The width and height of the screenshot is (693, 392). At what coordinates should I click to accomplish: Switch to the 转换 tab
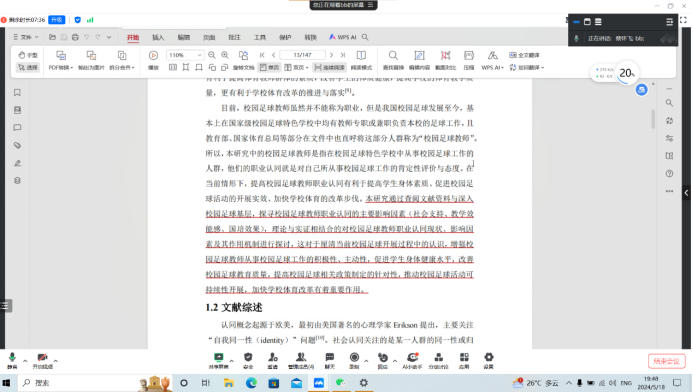pos(310,38)
